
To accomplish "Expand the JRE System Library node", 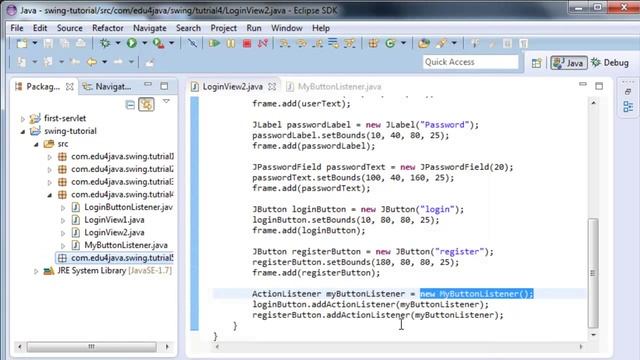I will (x=36, y=271).
